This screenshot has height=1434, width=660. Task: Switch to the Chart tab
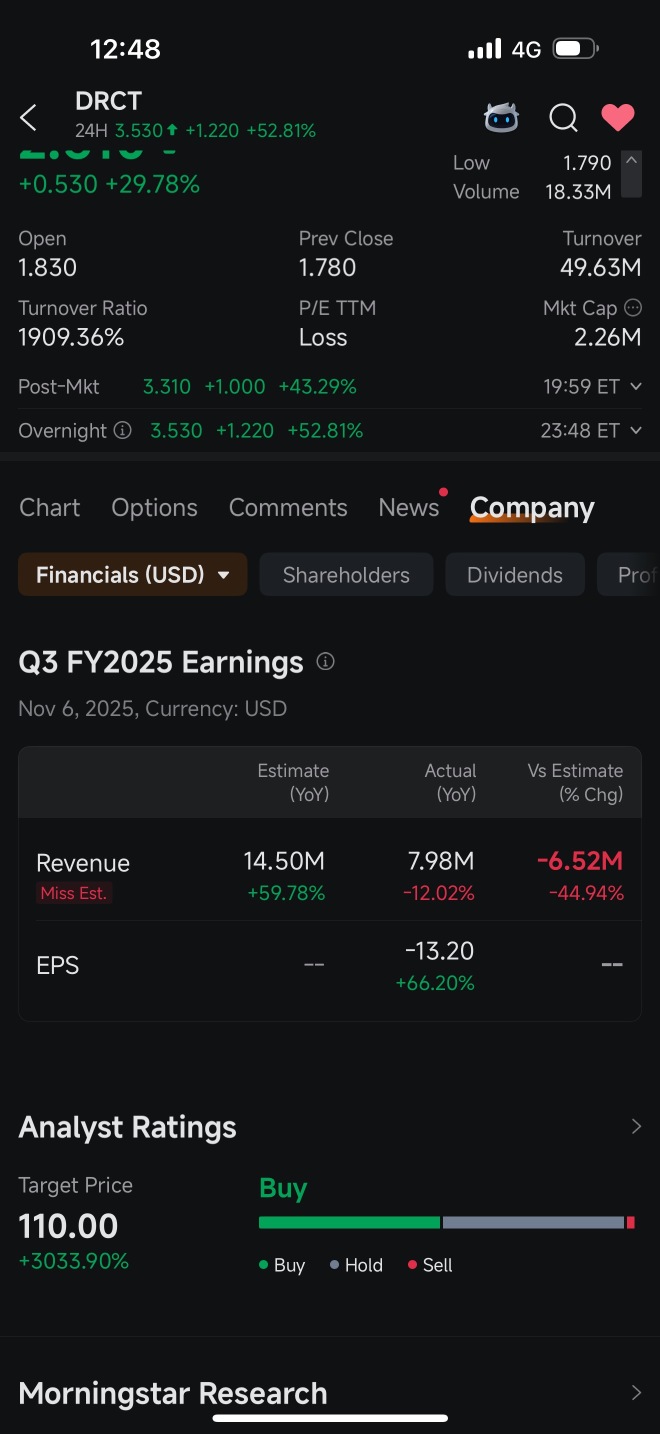pos(50,508)
